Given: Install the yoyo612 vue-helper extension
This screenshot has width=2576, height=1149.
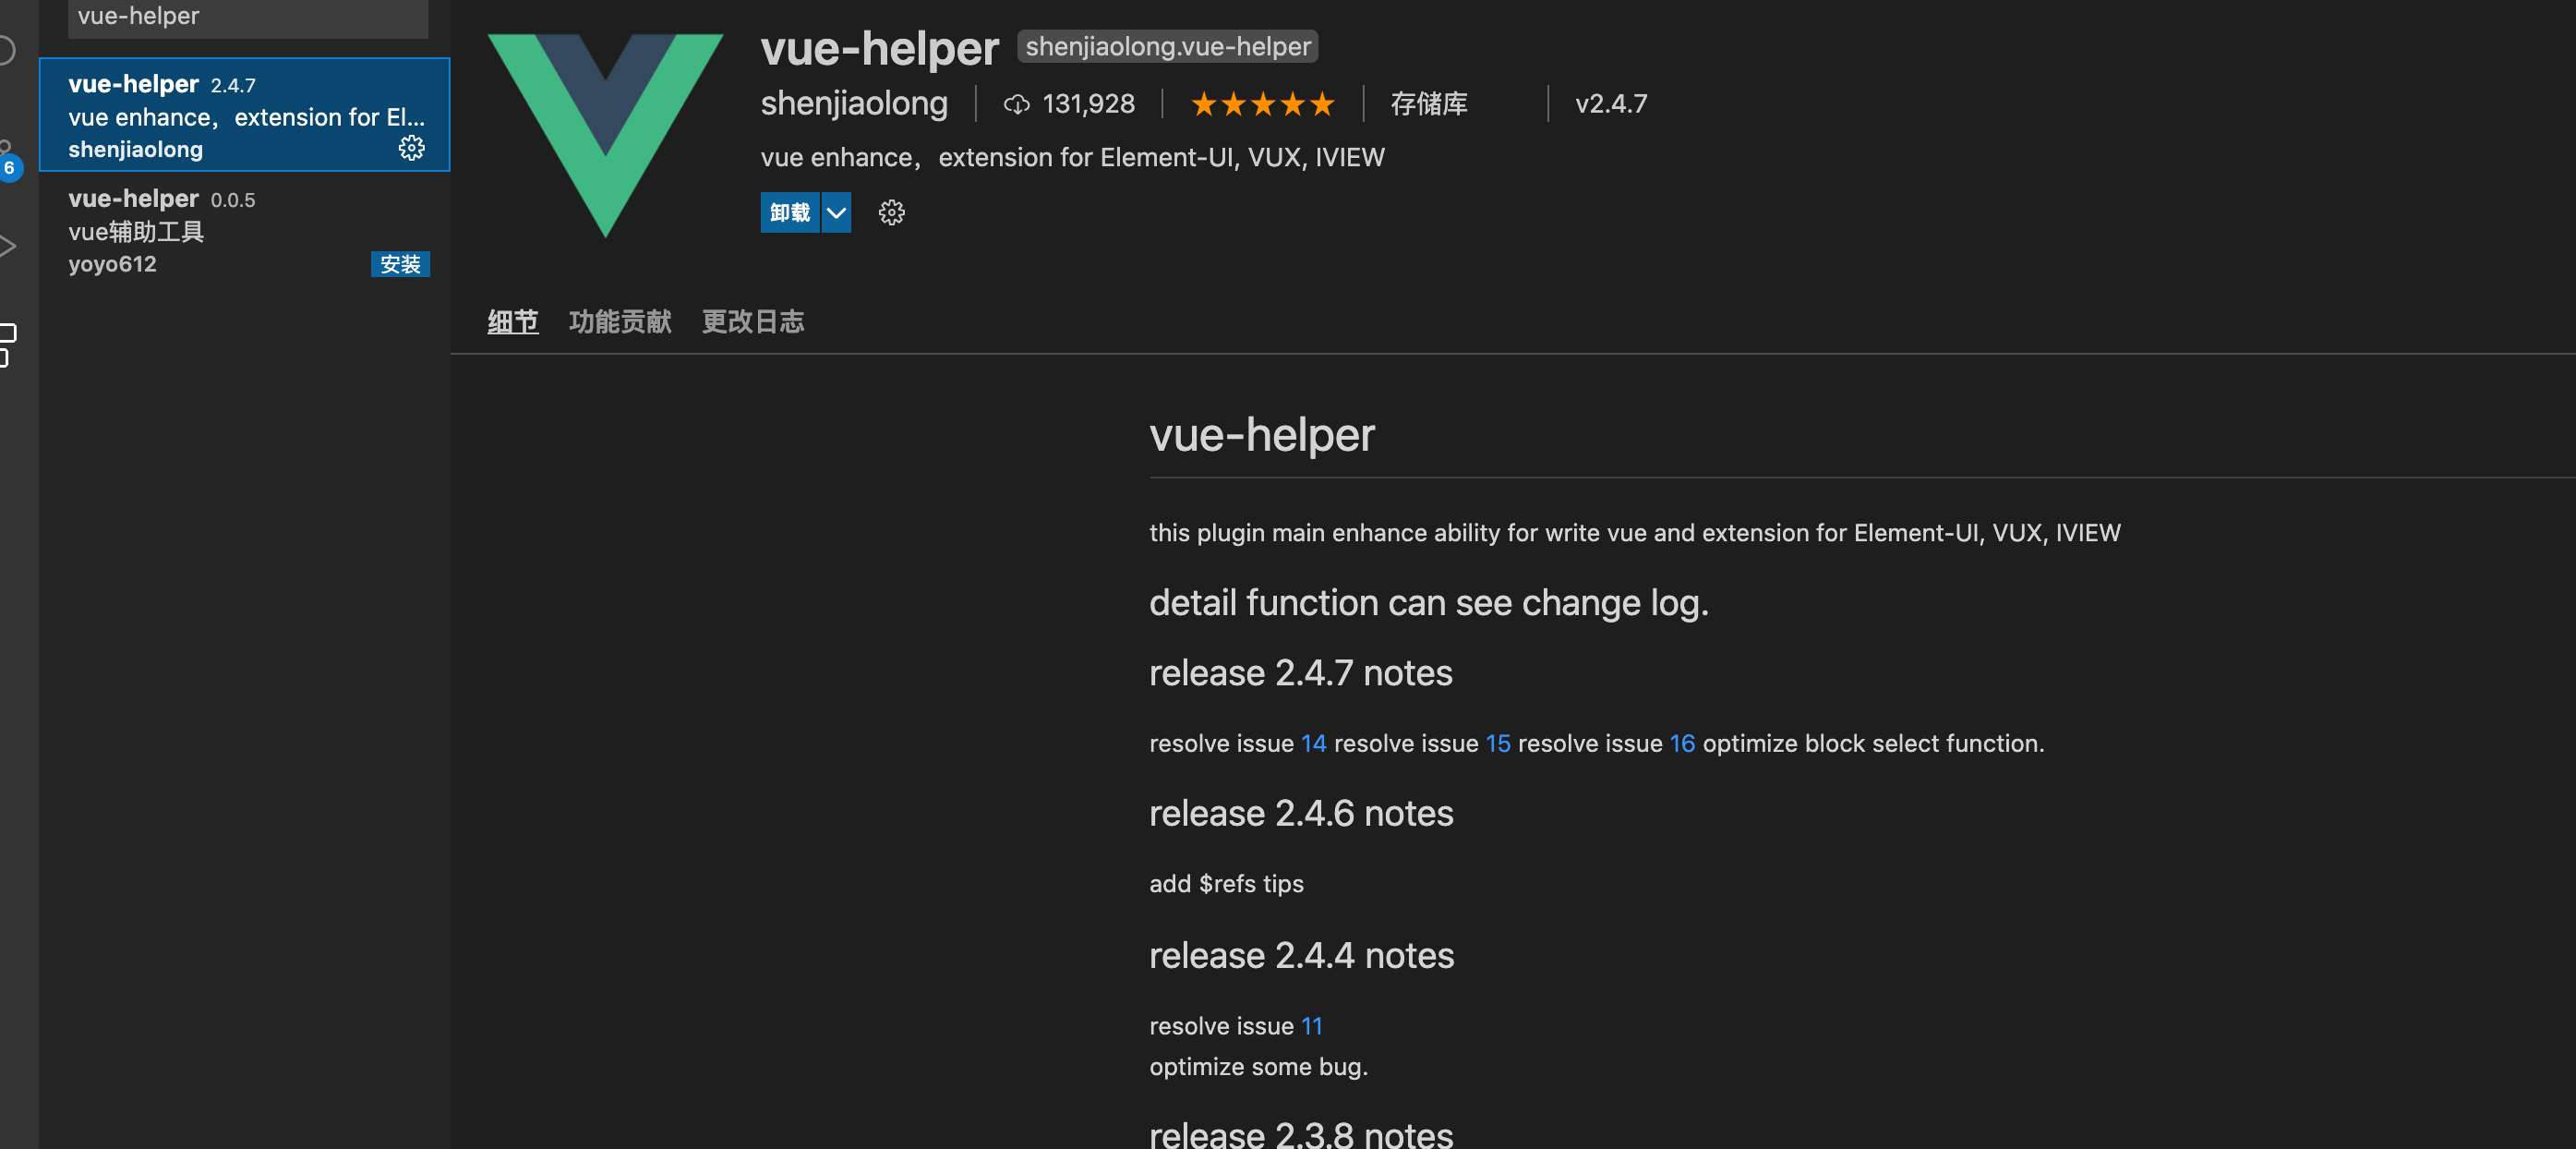Looking at the screenshot, I should 400,264.
